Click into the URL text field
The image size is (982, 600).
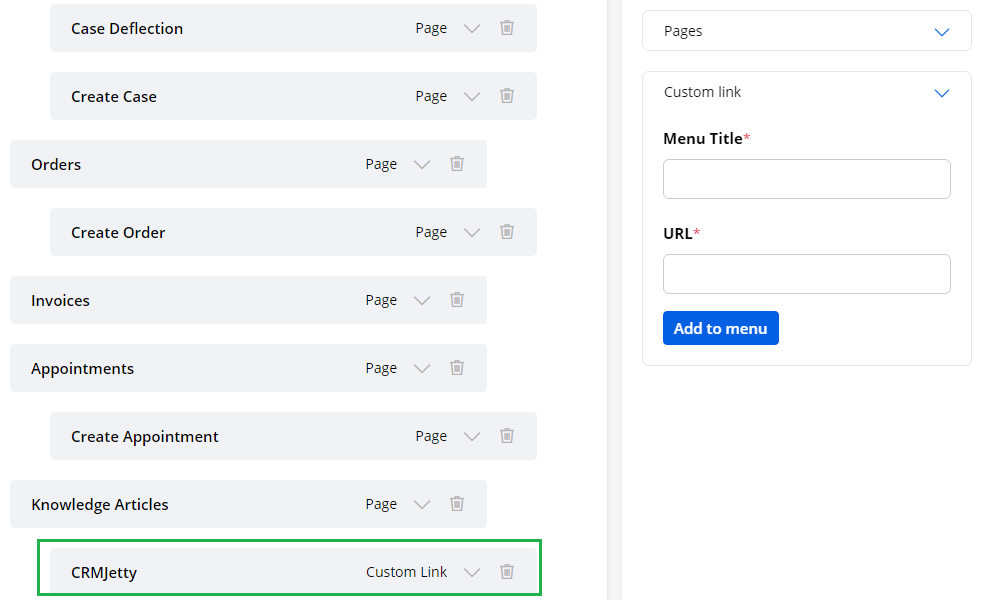806,274
